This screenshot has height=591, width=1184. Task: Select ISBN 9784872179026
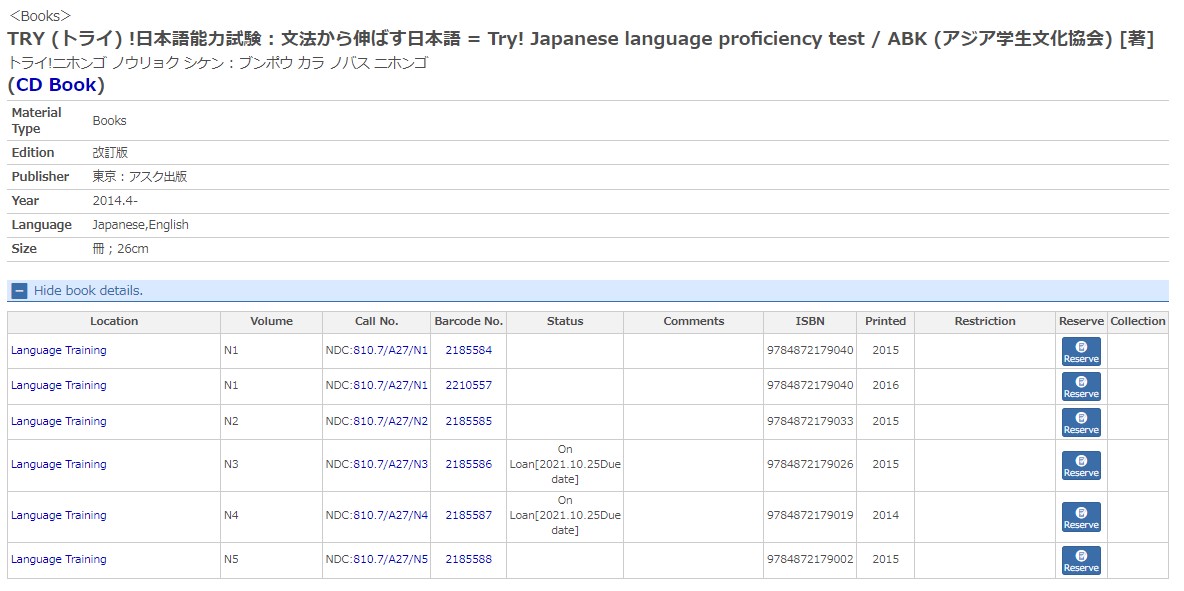[x=810, y=464]
